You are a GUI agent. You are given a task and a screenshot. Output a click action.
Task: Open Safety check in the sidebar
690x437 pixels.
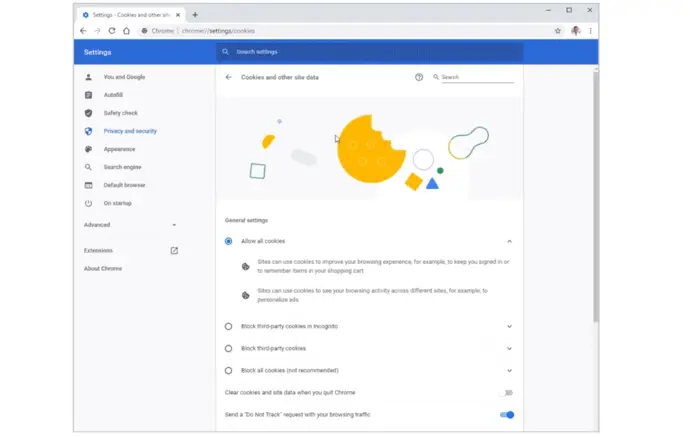119,113
